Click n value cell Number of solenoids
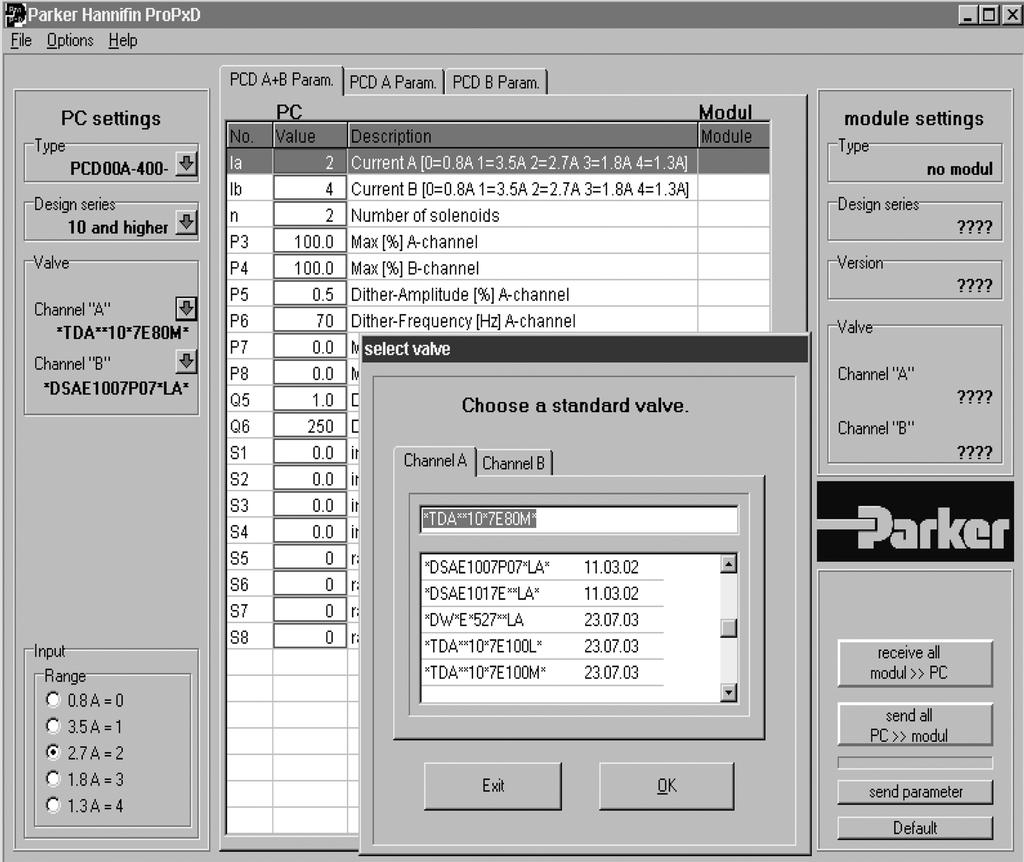 [x=310, y=215]
